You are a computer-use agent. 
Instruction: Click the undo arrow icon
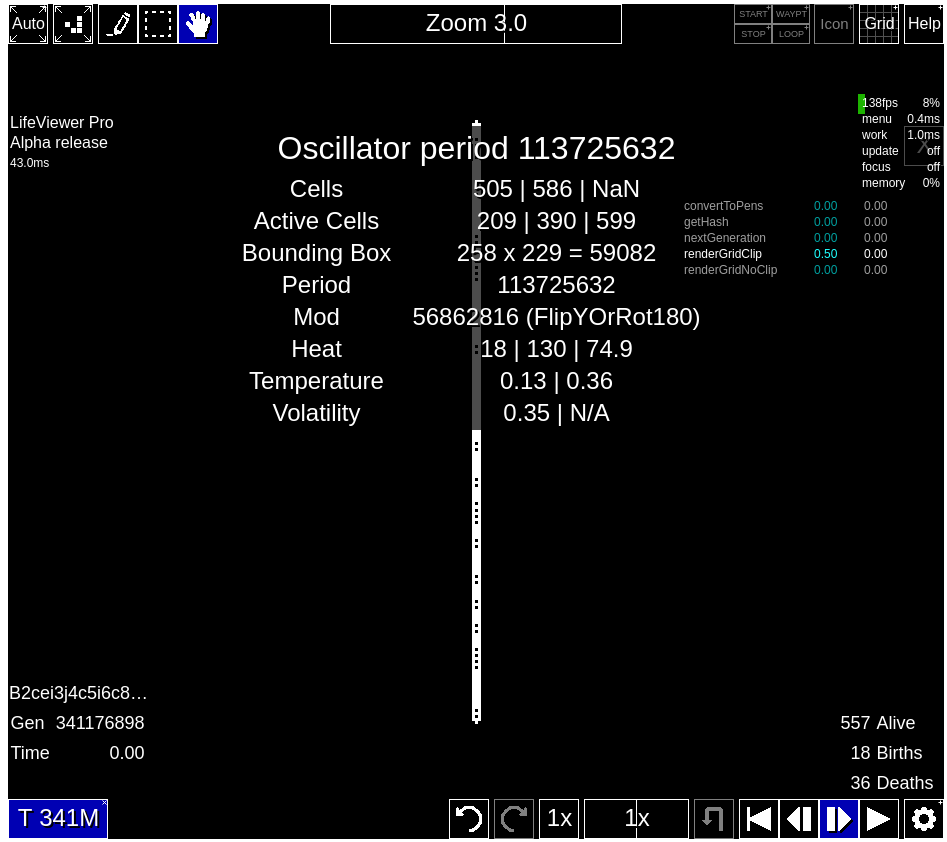coord(469,819)
